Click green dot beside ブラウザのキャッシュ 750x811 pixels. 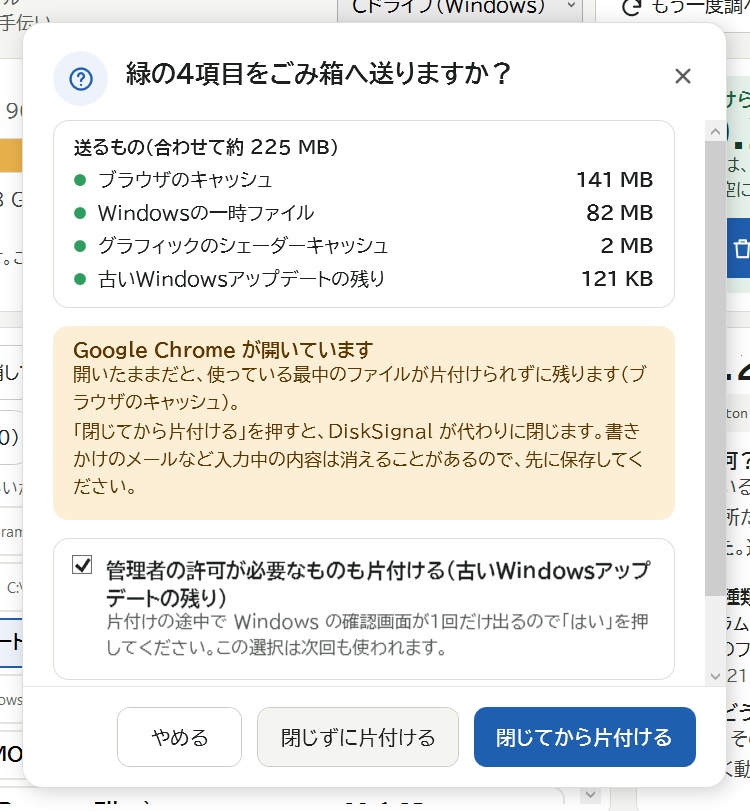80,180
